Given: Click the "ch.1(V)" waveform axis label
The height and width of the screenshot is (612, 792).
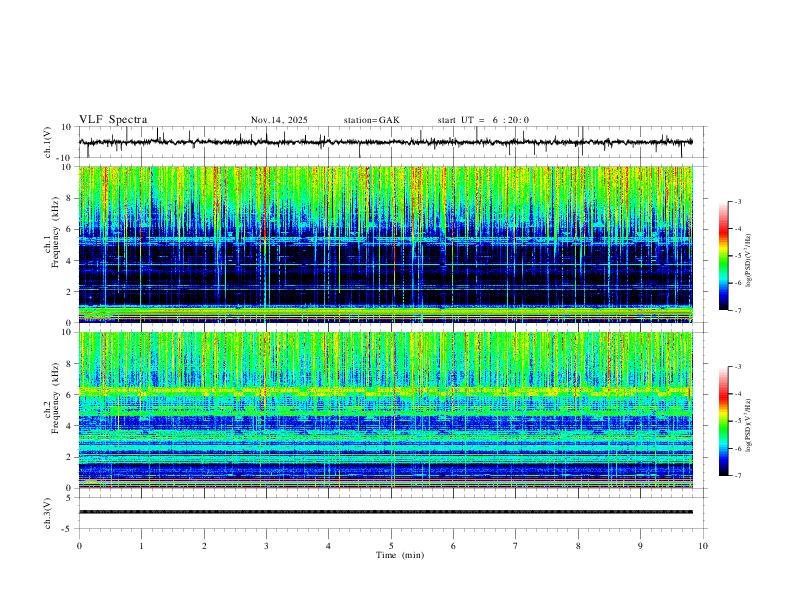Looking at the screenshot, I should point(48,142).
